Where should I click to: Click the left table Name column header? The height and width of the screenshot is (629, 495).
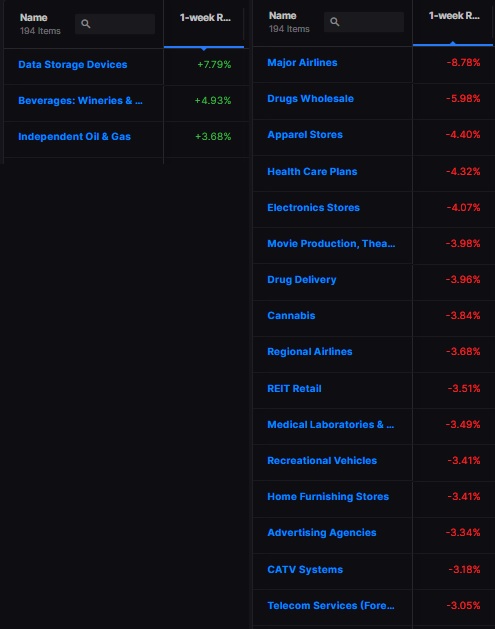34,18
